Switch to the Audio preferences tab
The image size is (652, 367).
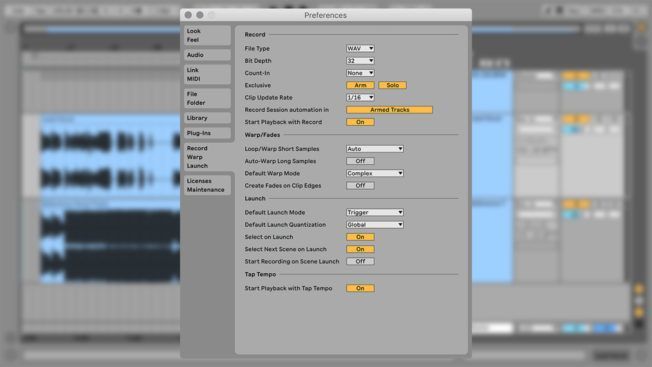[207, 55]
